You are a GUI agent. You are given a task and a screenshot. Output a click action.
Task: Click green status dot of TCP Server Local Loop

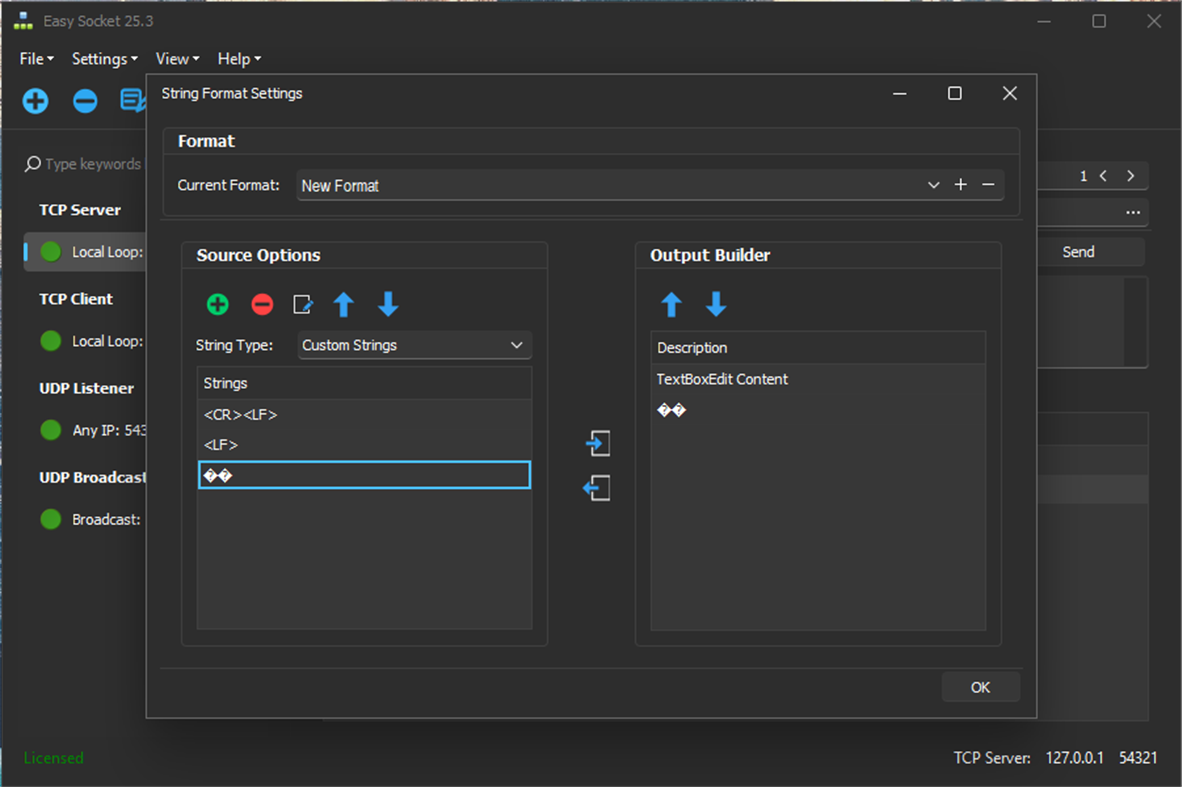point(51,252)
